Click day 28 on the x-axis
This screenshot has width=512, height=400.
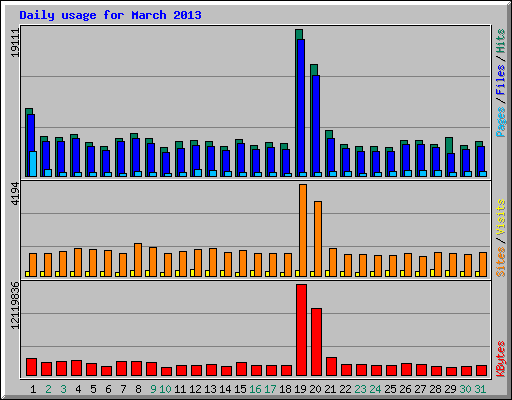point(435,389)
